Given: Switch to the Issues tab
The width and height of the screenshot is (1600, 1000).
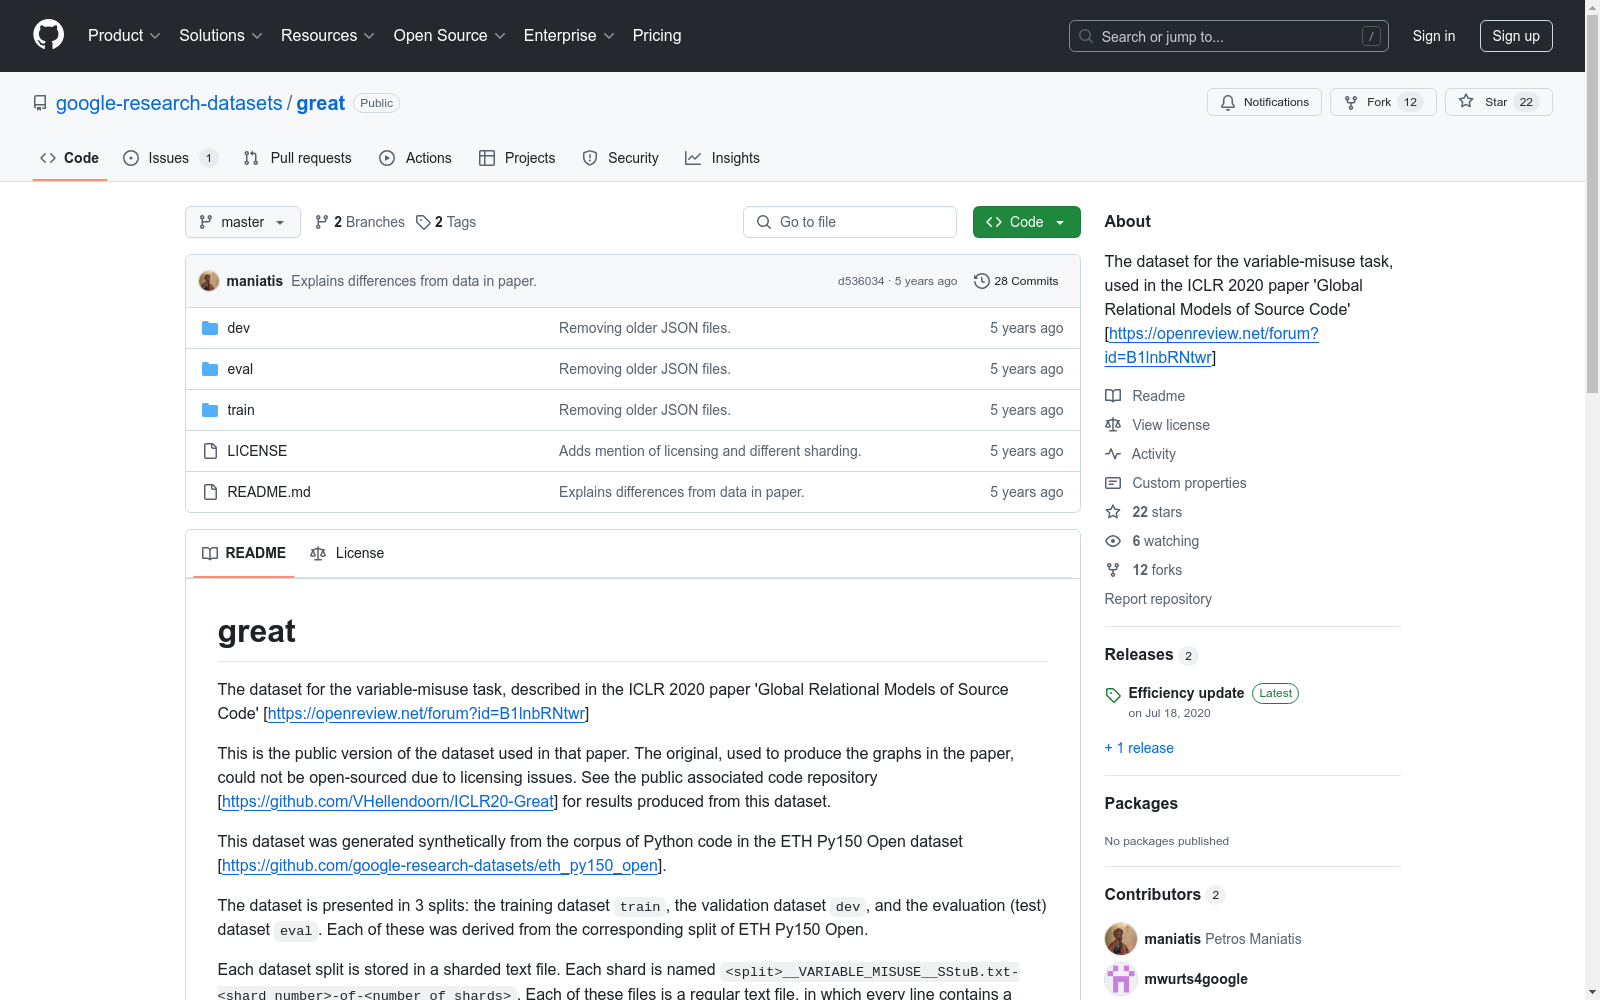Looking at the screenshot, I should [170, 158].
